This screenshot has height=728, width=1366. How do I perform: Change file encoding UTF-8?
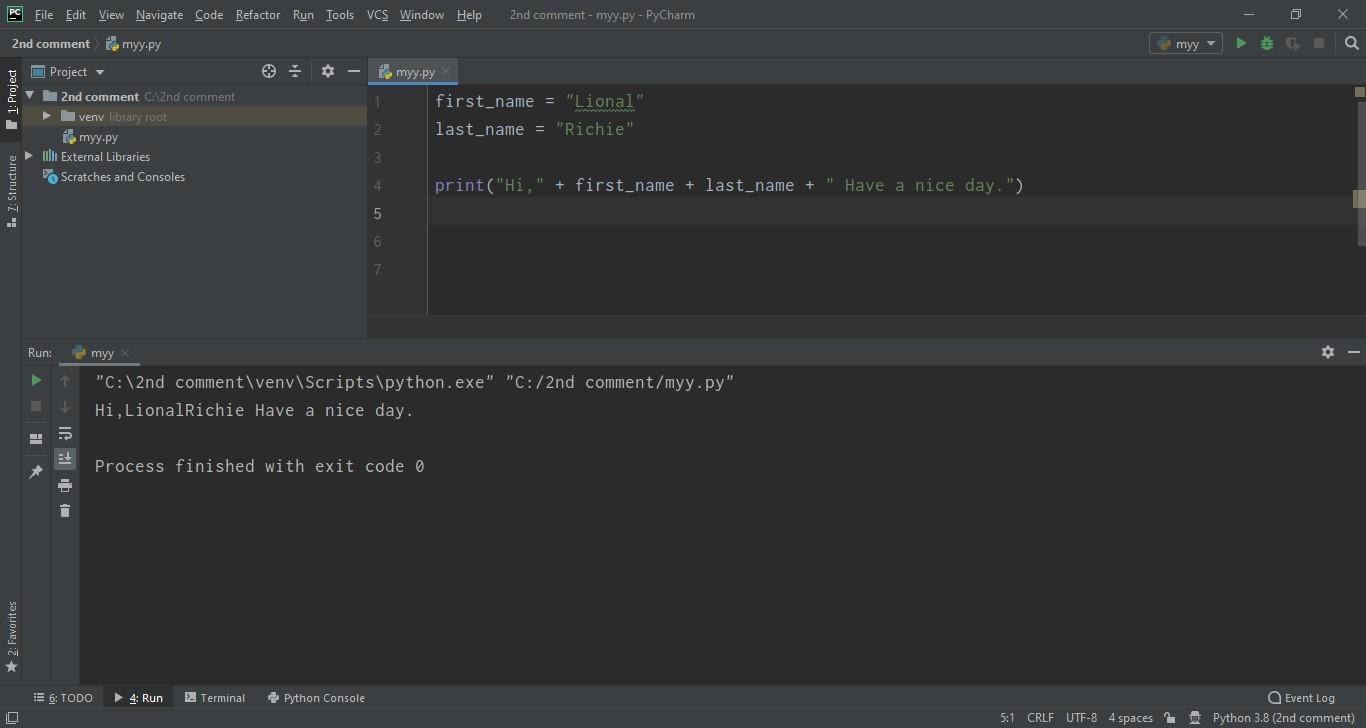1081,718
